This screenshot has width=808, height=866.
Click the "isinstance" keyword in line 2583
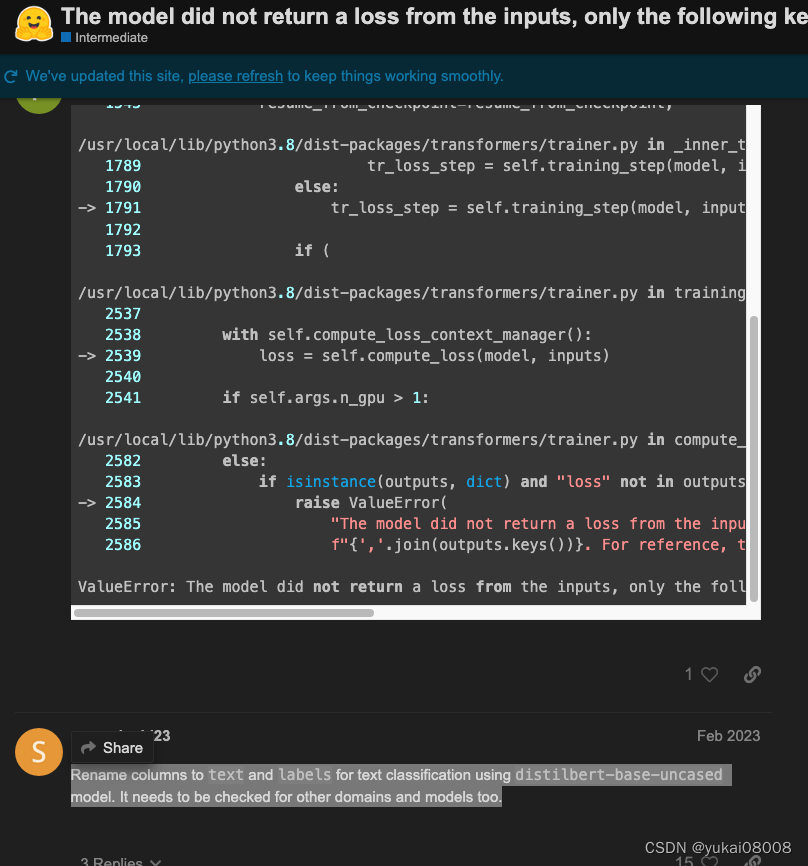click(331, 482)
